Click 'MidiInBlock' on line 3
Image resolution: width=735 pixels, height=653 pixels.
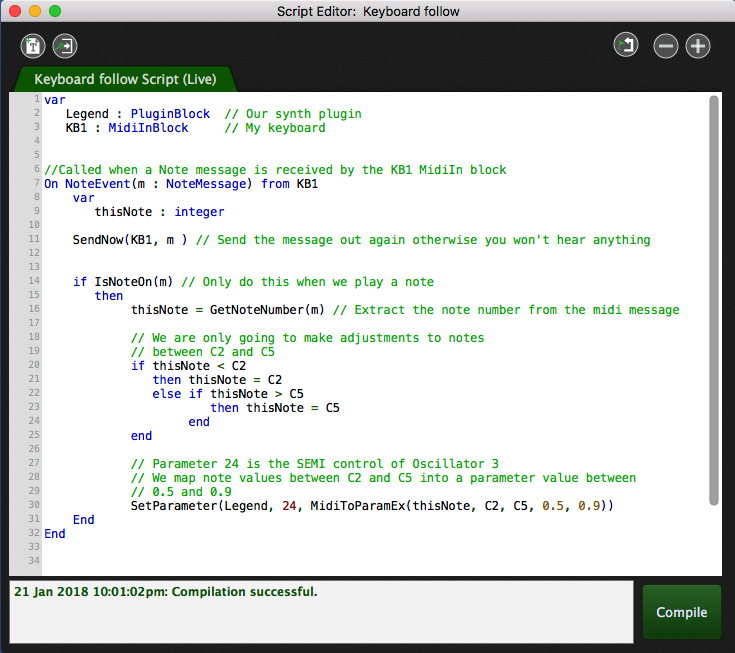point(148,128)
